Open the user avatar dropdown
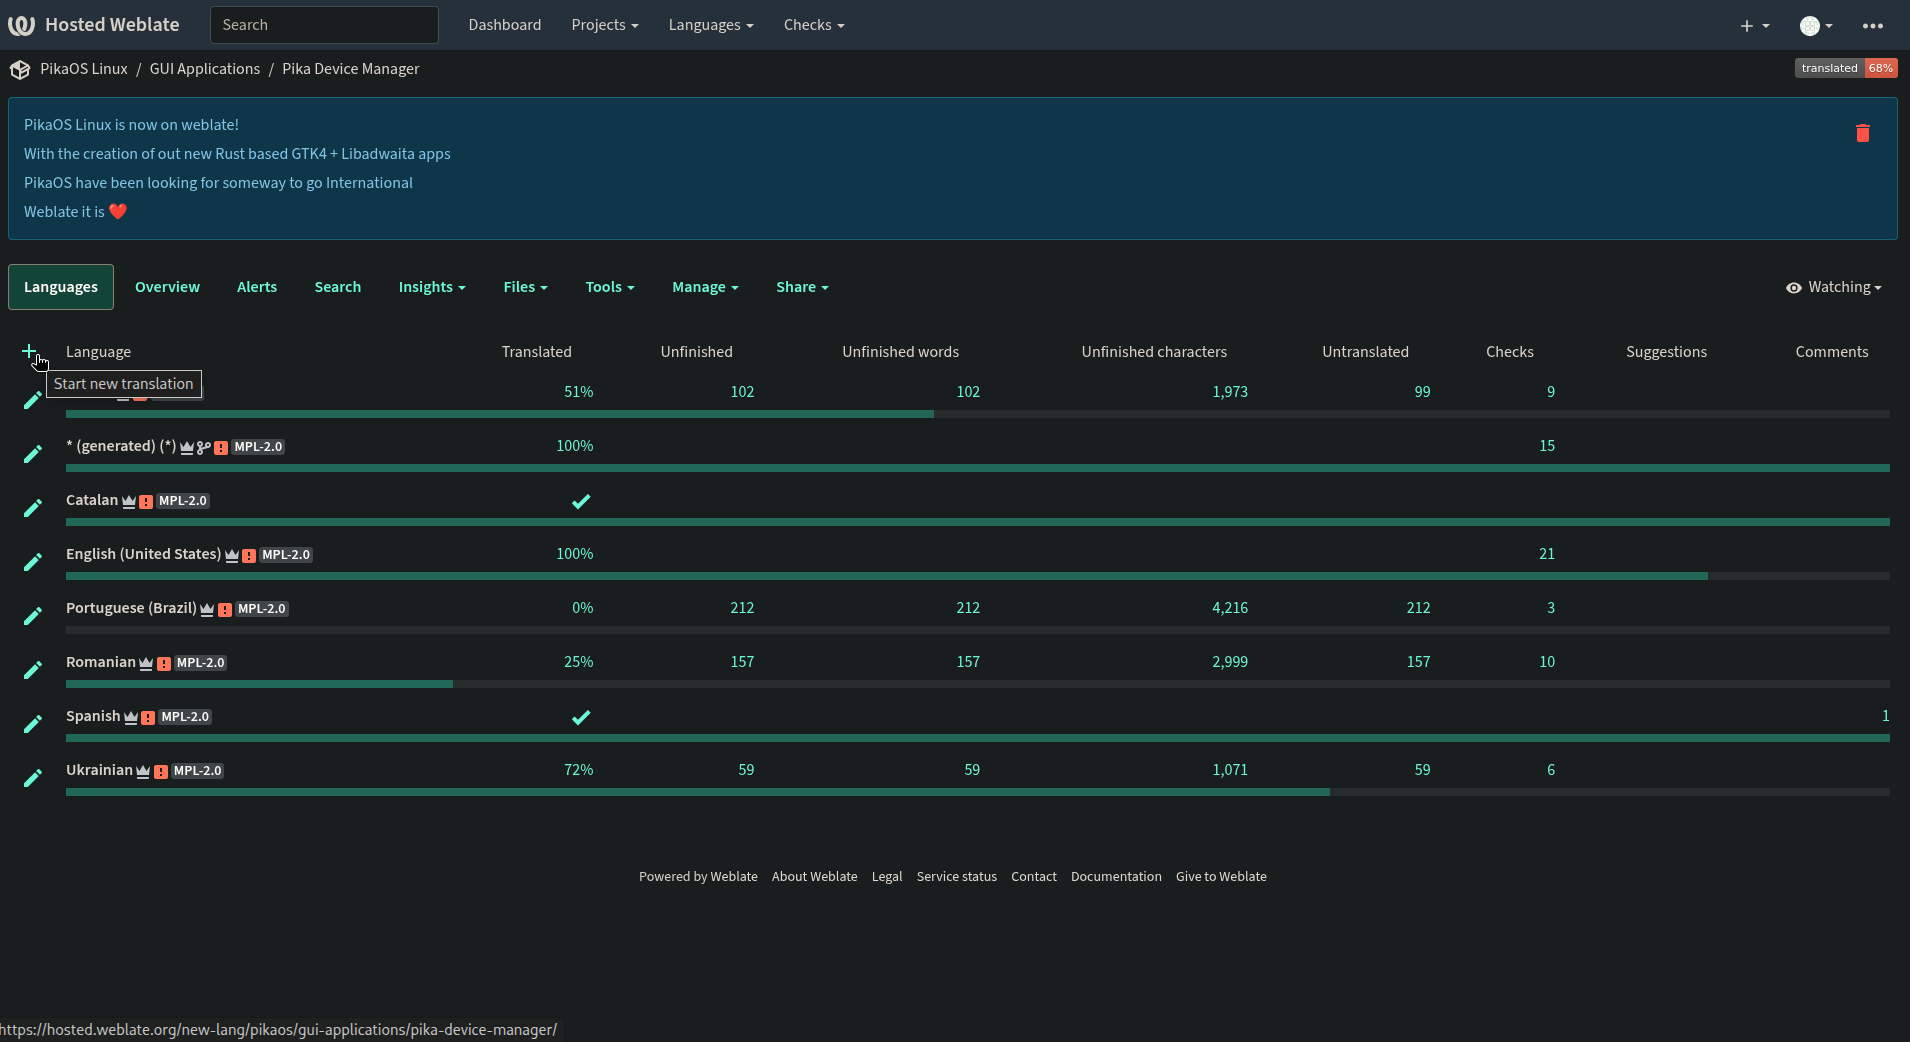Image resolution: width=1910 pixels, height=1042 pixels. pos(1816,26)
